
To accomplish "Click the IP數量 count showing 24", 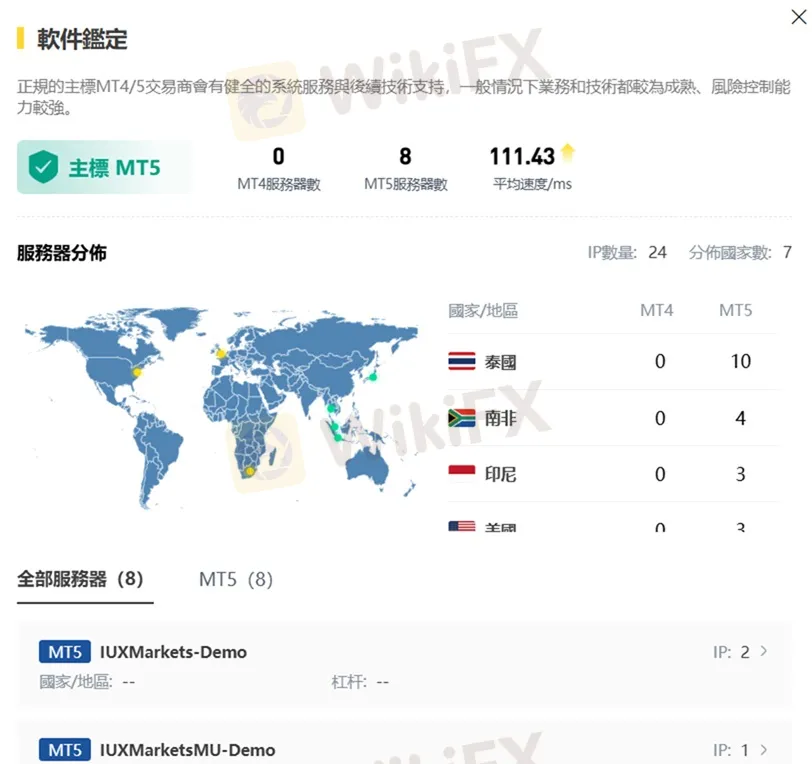I will point(657,253).
